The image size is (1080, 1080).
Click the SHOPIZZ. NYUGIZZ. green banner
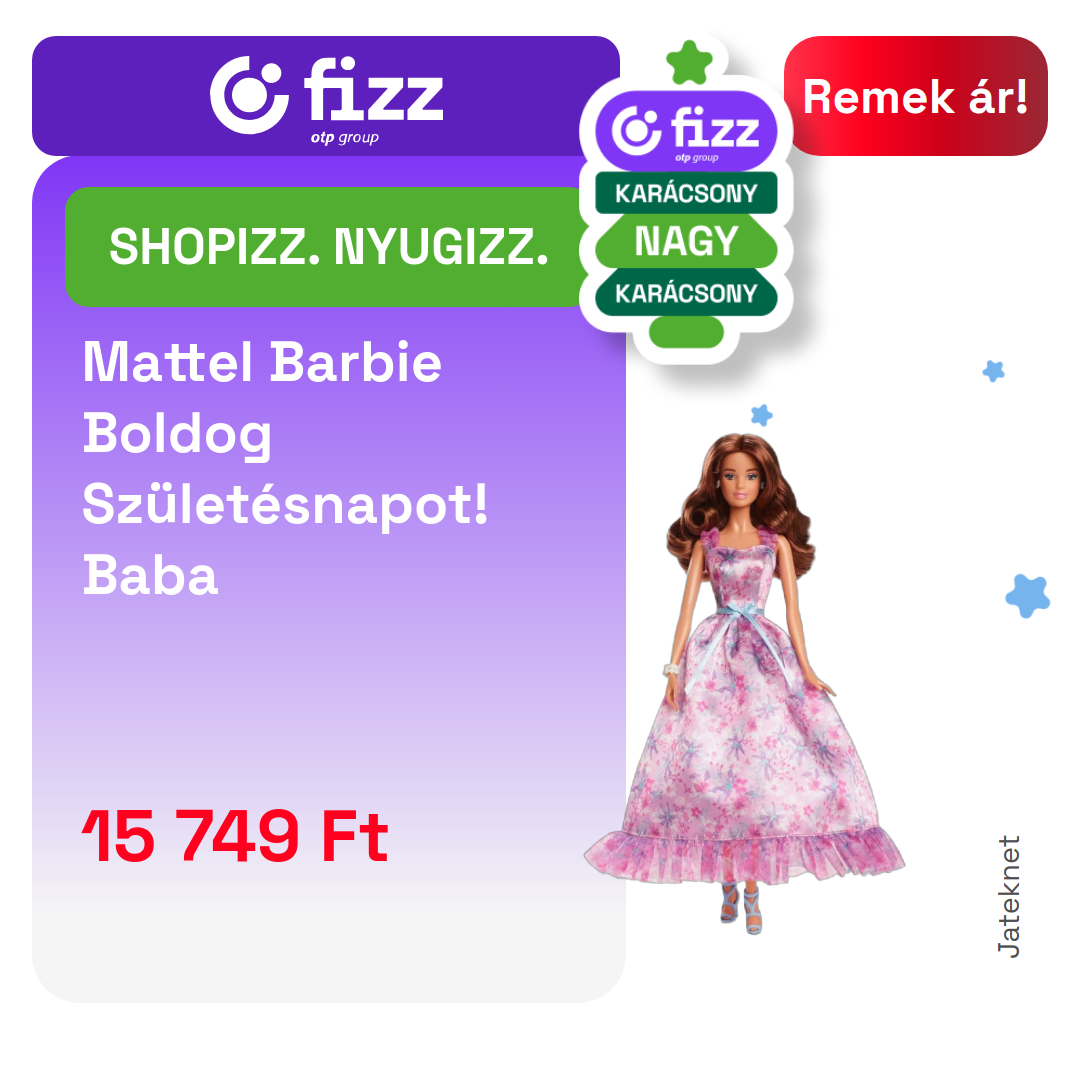click(x=325, y=247)
